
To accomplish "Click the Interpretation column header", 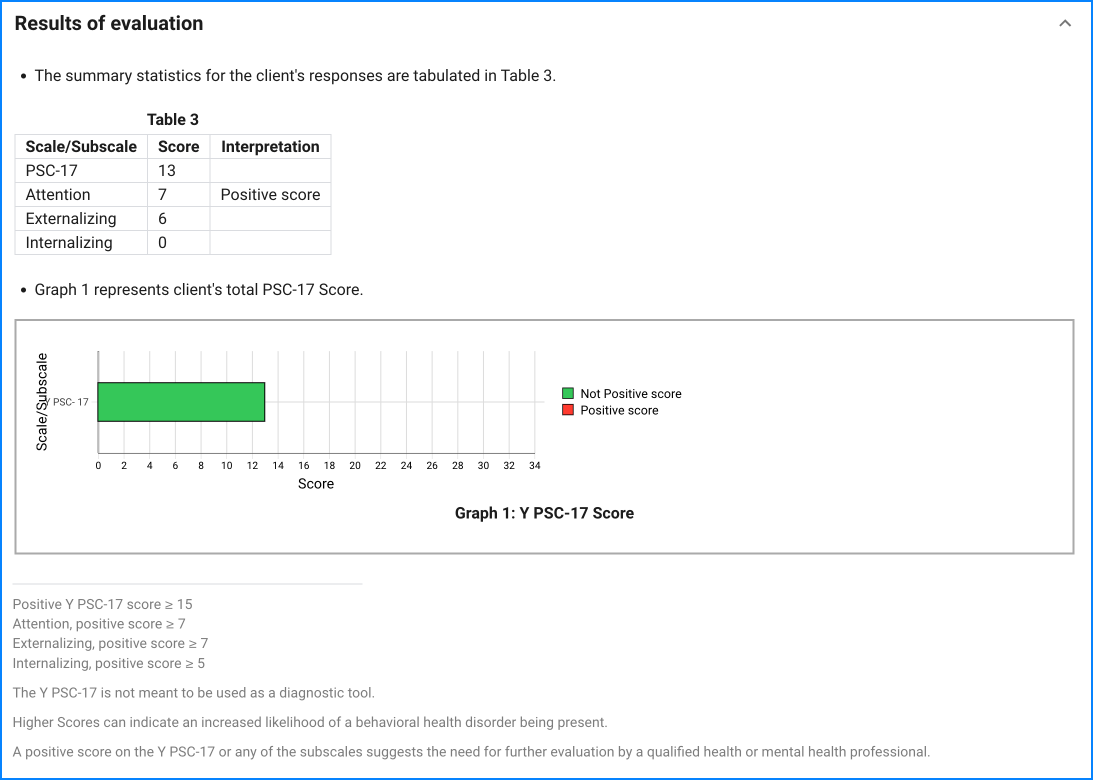I will [270, 147].
